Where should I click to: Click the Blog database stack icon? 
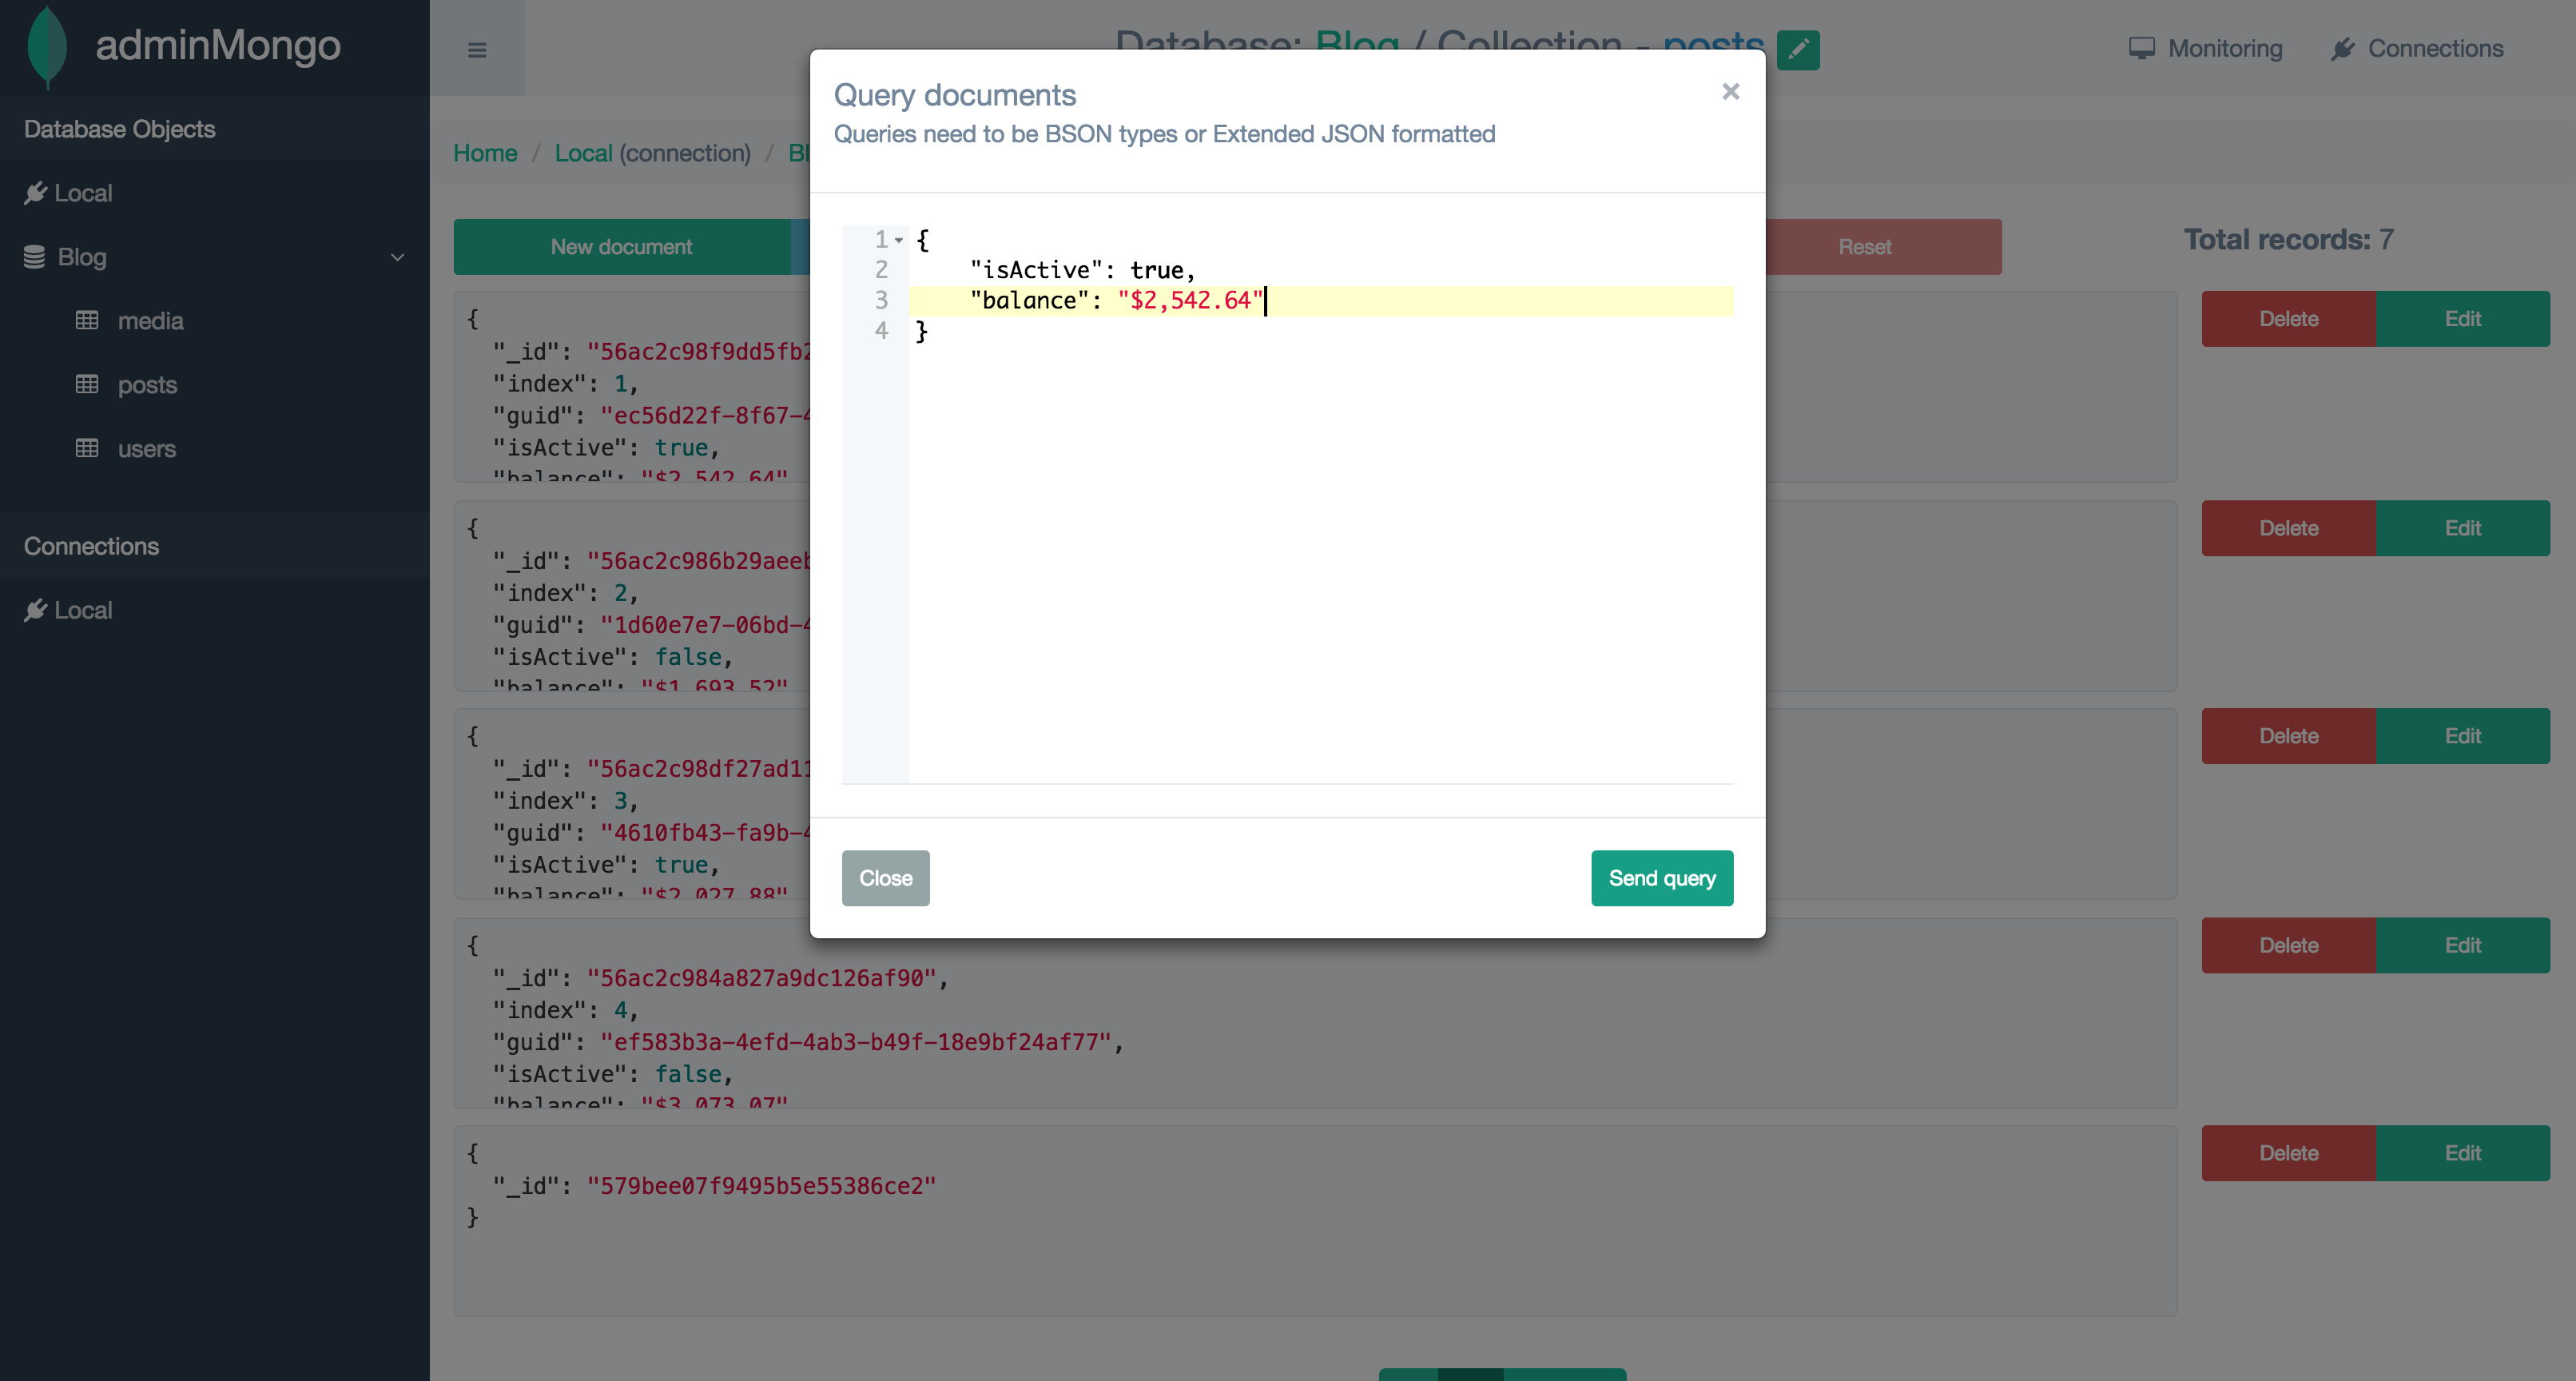[x=34, y=256]
